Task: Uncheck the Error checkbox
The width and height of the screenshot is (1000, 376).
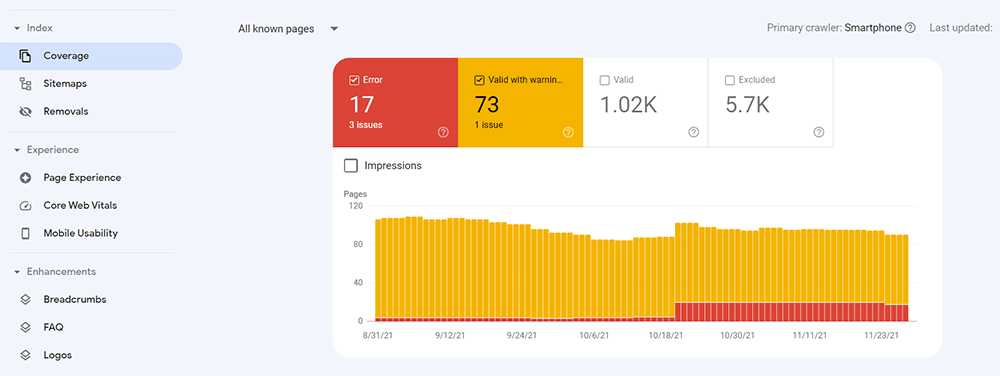Action: tap(354, 80)
